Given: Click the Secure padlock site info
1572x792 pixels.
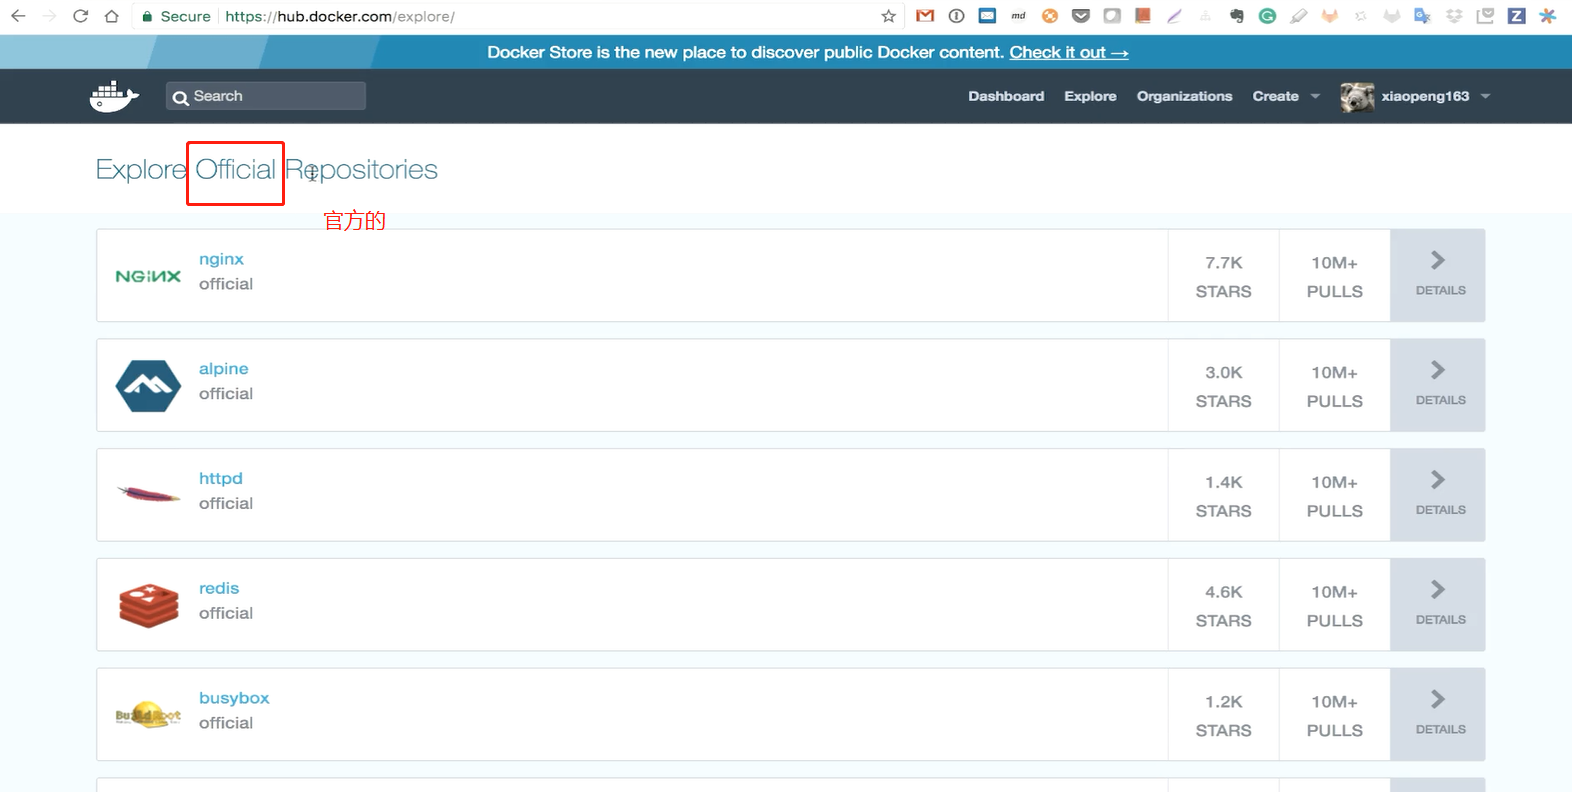Looking at the screenshot, I should (x=176, y=16).
